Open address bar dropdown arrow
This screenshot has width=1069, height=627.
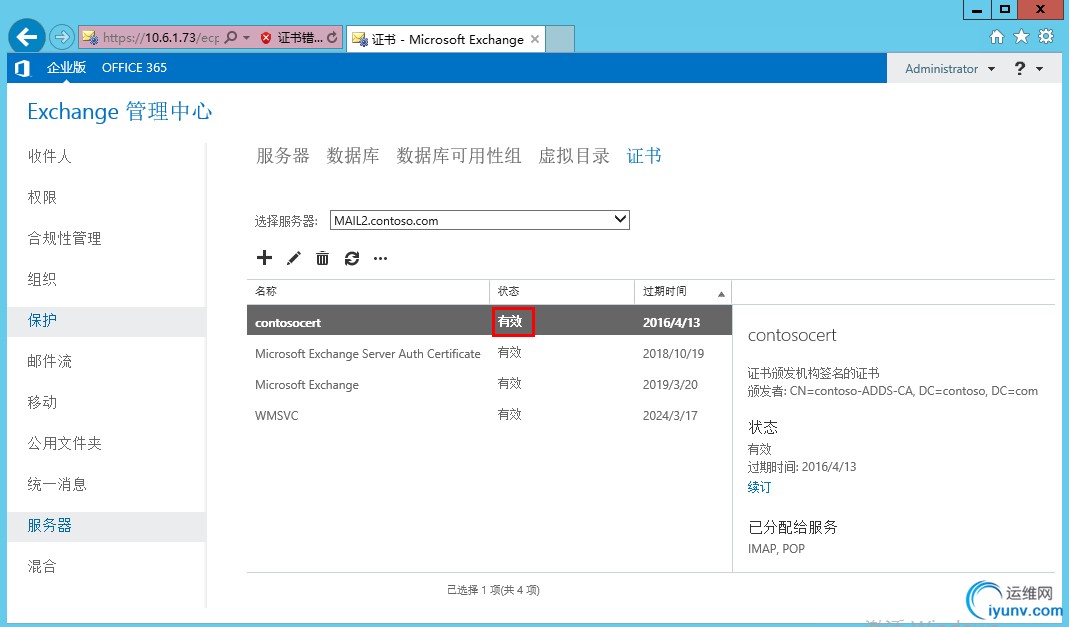coord(247,37)
